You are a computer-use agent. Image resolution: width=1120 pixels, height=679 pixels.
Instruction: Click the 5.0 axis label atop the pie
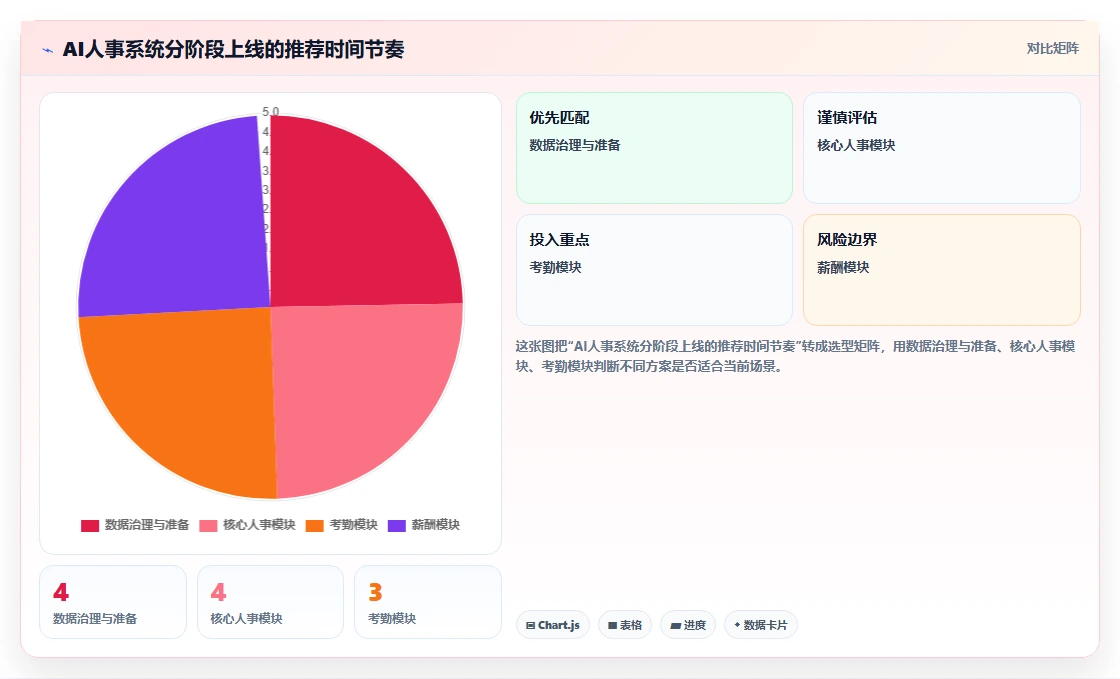pyautogui.click(x=271, y=111)
